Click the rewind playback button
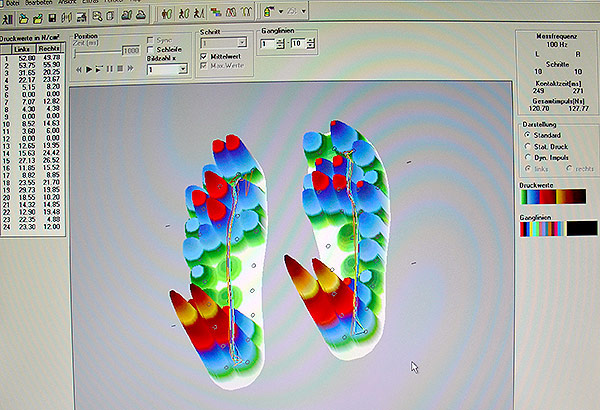Image resolution: width=600 pixels, height=410 pixels. point(79,69)
